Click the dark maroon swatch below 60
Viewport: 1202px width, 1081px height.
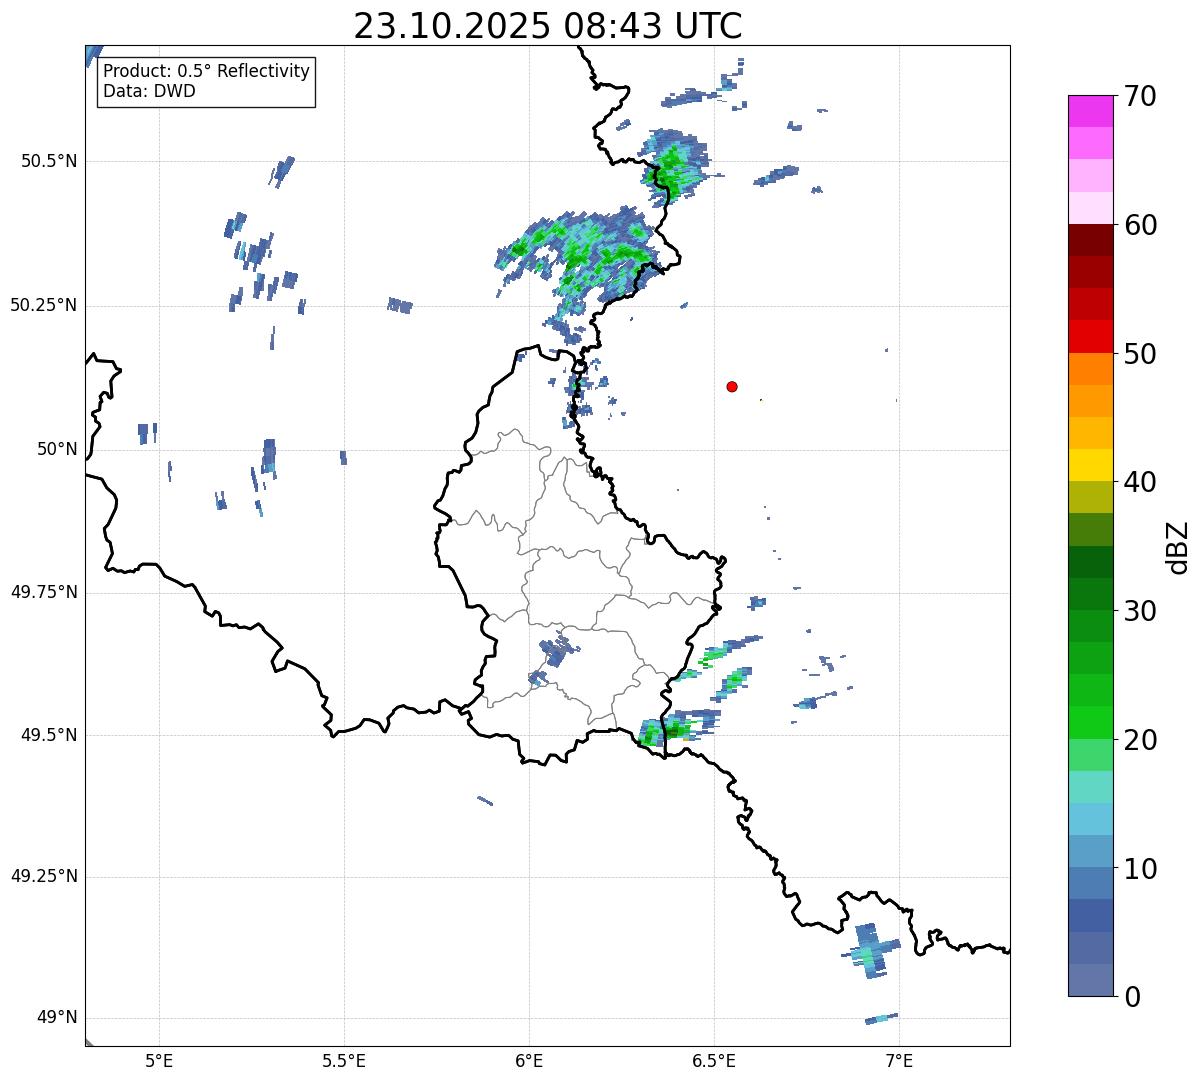pyautogui.click(x=1091, y=240)
